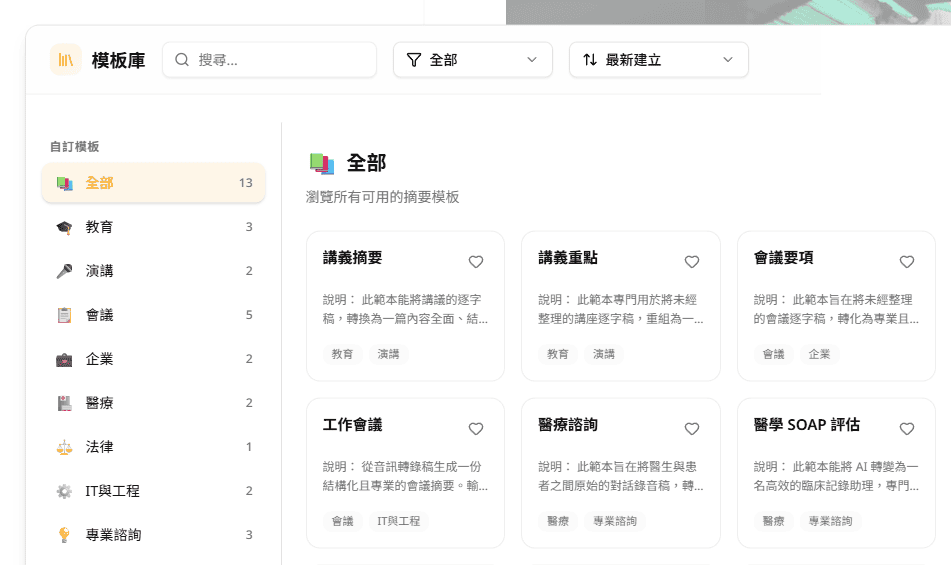Click the 教育 tag on 講義重點 card

point(557,354)
